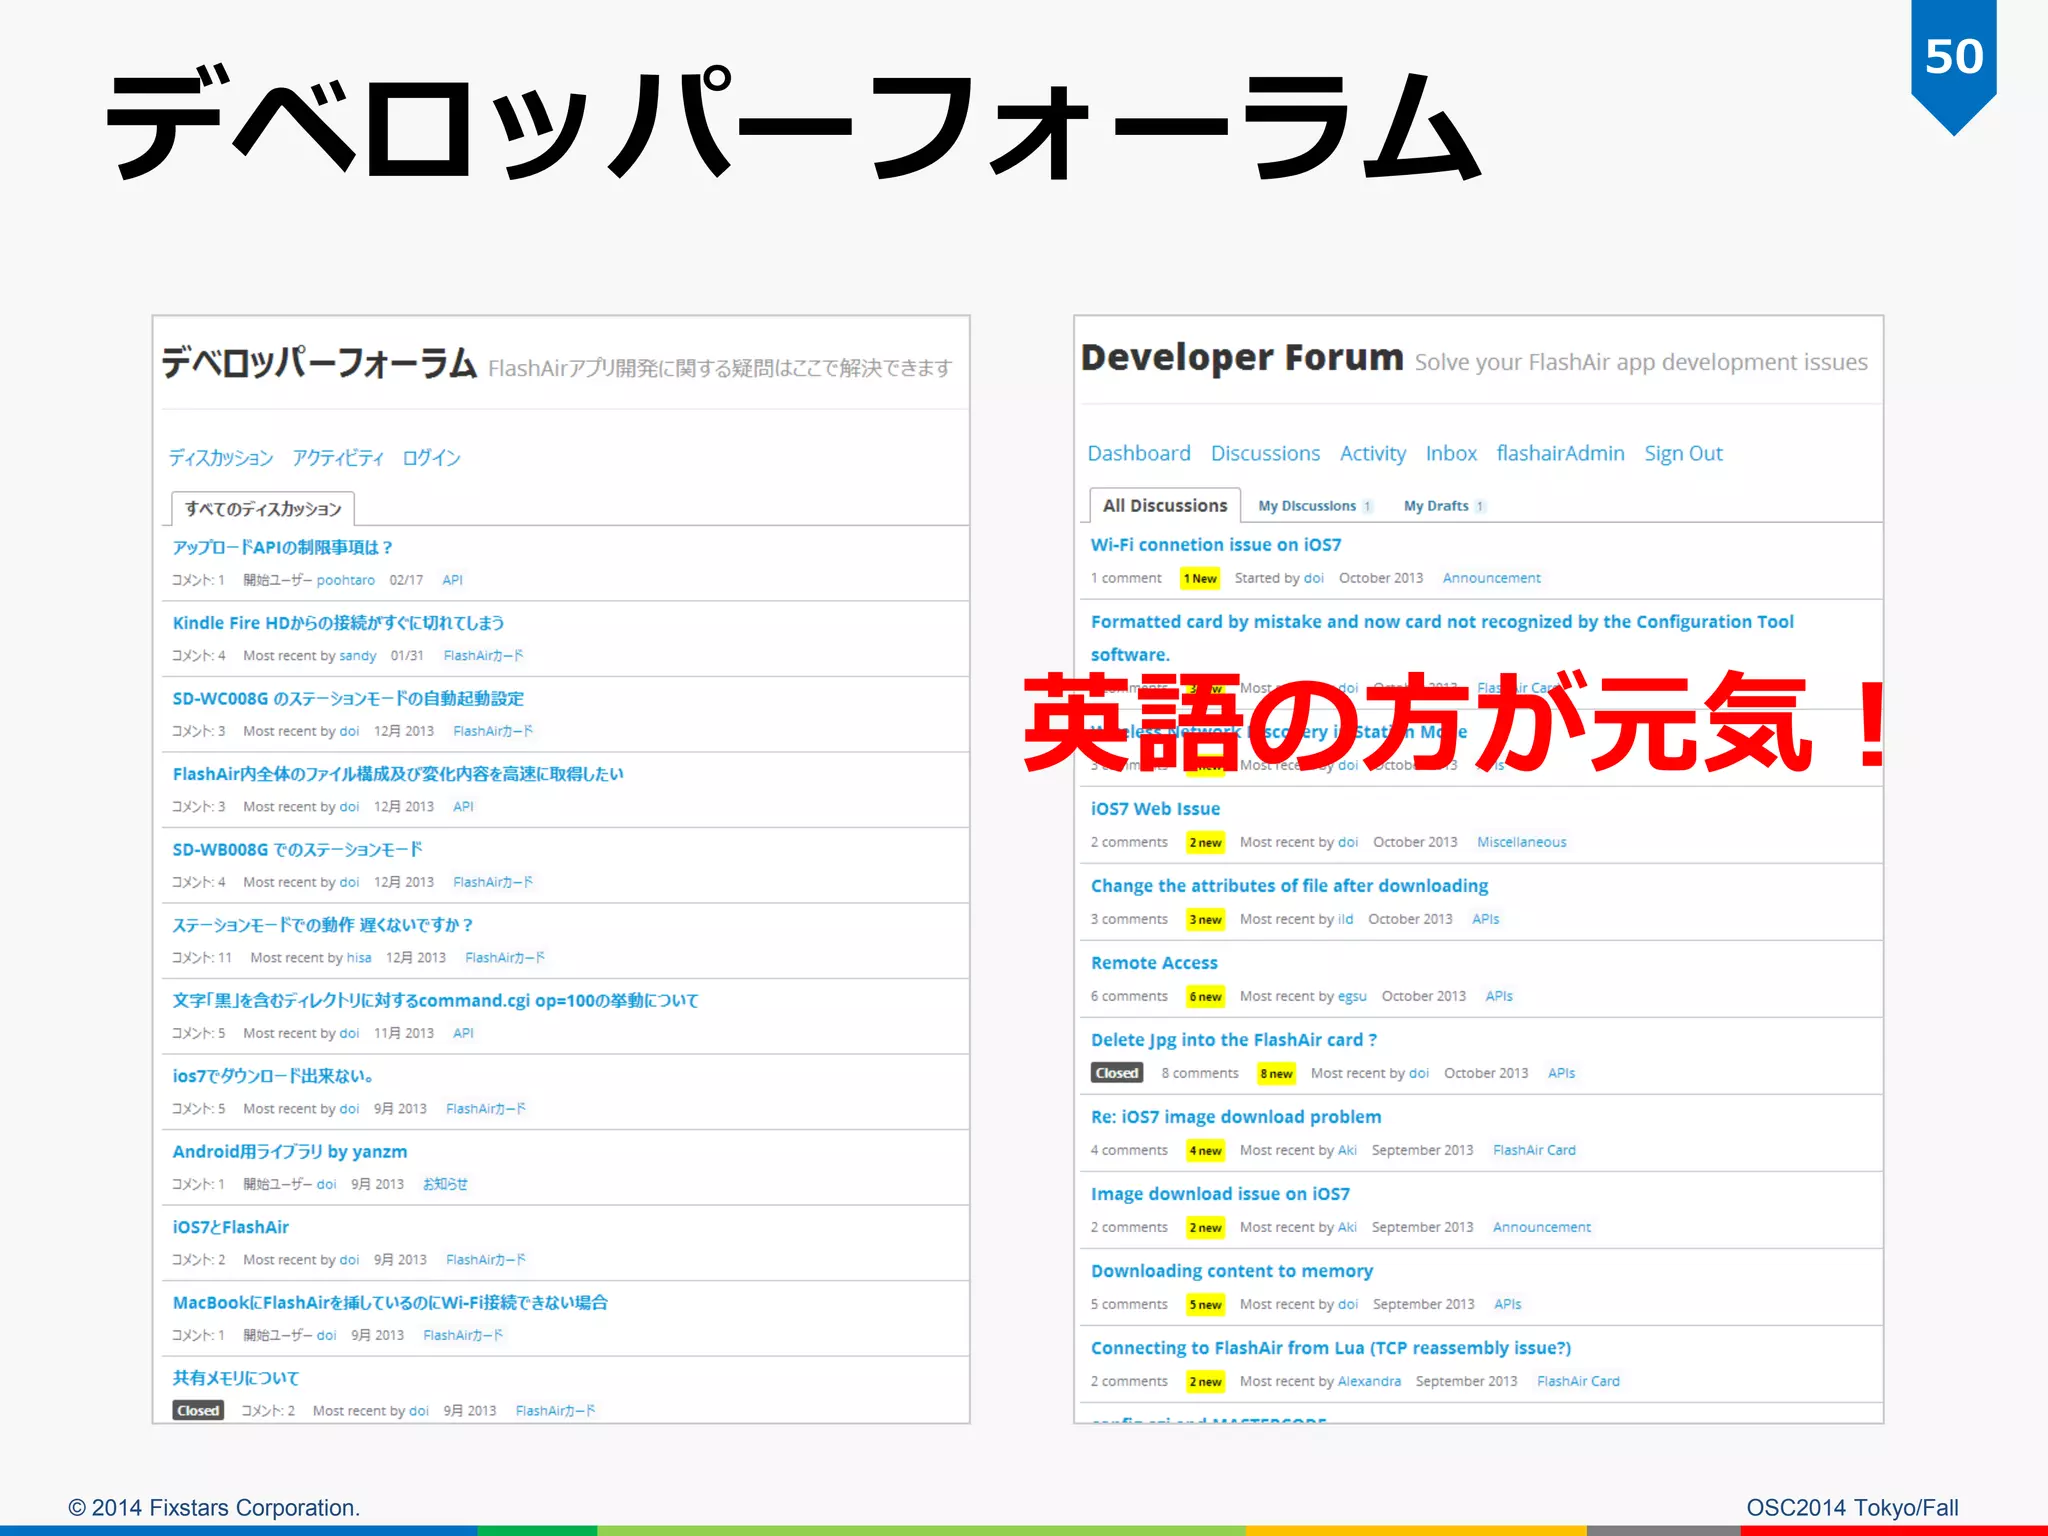The image size is (2048, 1536).
Task: Open thread 共有メモリについて
Action: [x=236, y=1378]
